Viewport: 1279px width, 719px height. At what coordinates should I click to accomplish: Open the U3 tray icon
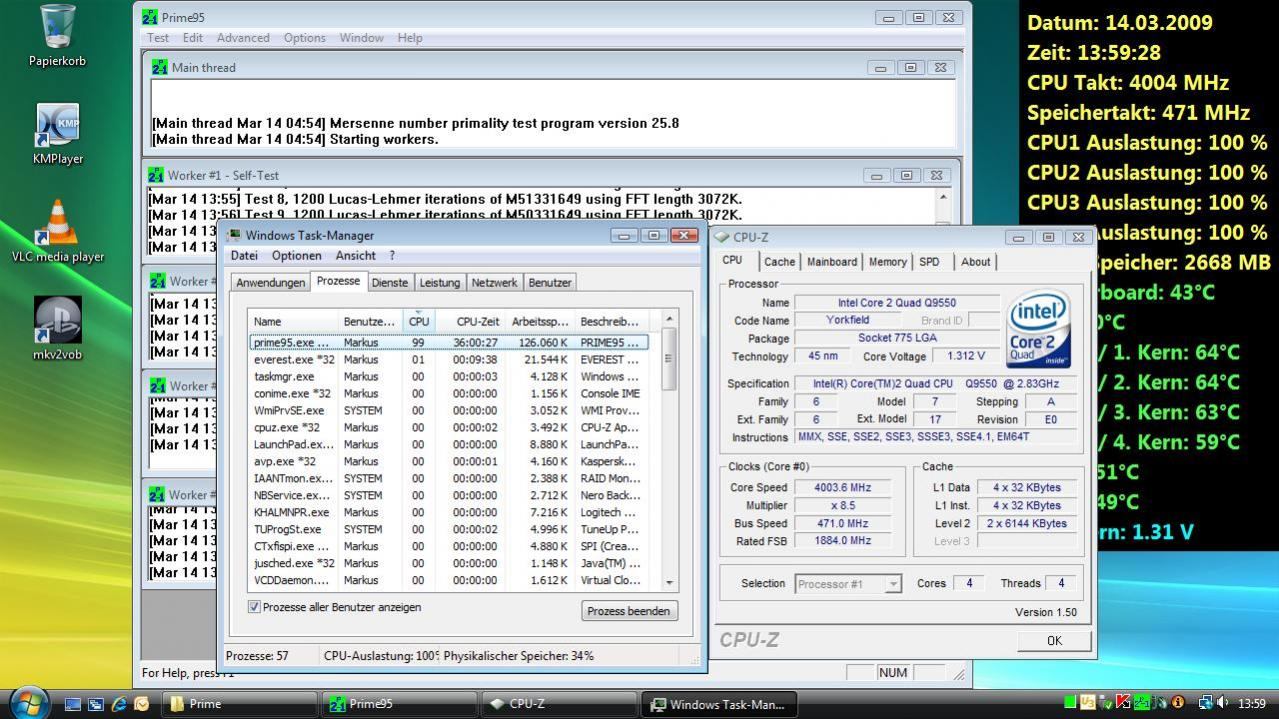[1088, 703]
